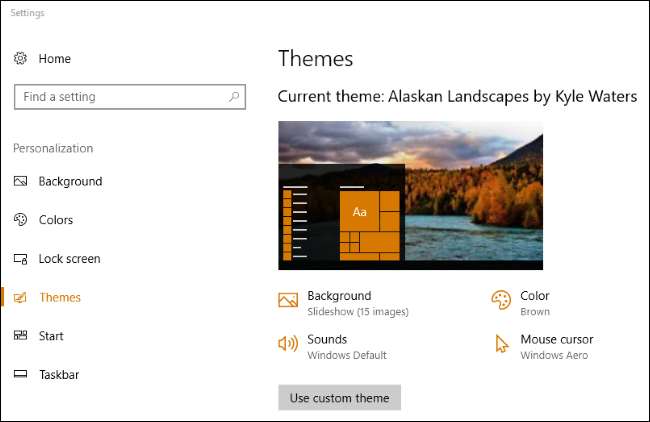Open the Colors settings page
650x422 pixels.
(56, 220)
